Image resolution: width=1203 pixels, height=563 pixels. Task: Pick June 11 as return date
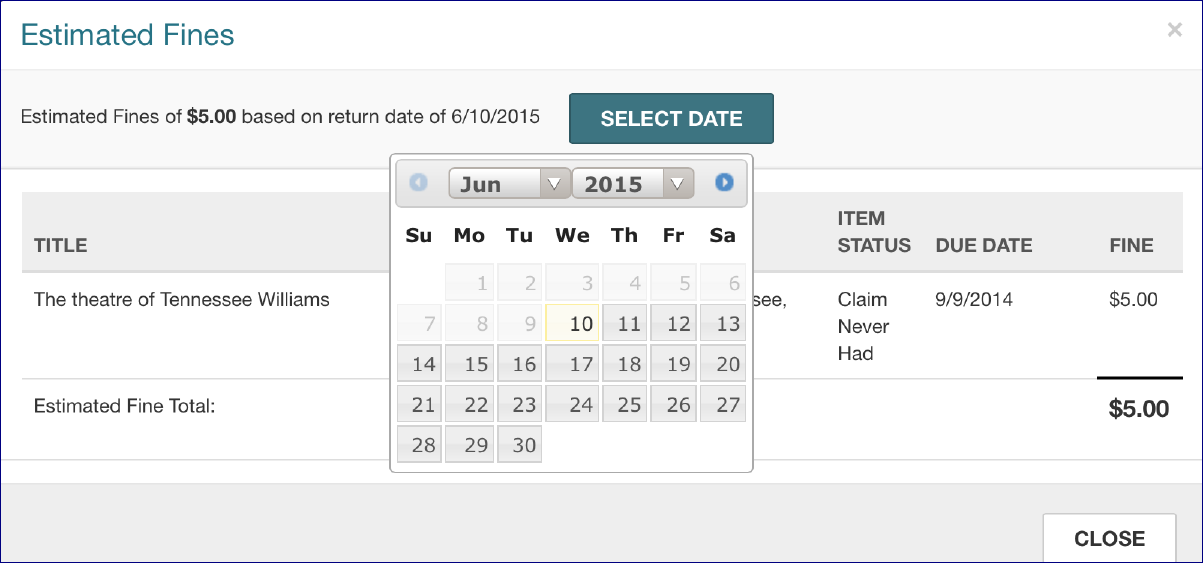pyautogui.click(x=625, y=324)
